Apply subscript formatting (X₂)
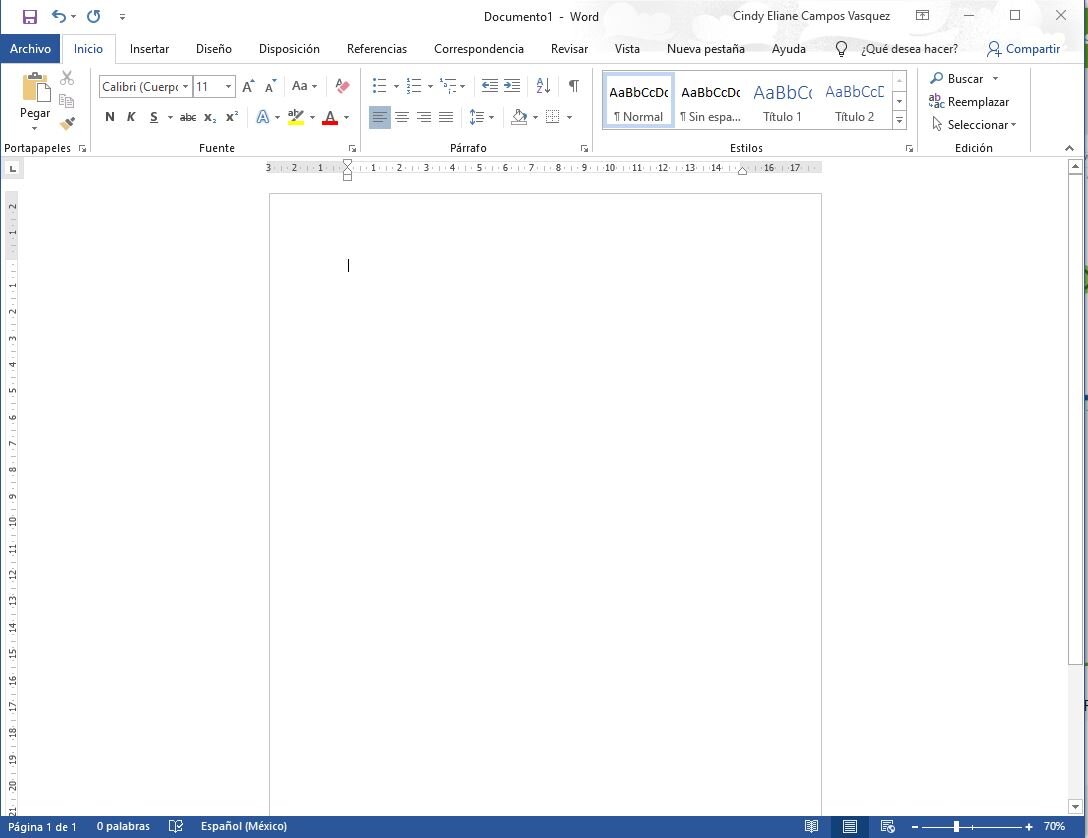 210,117
